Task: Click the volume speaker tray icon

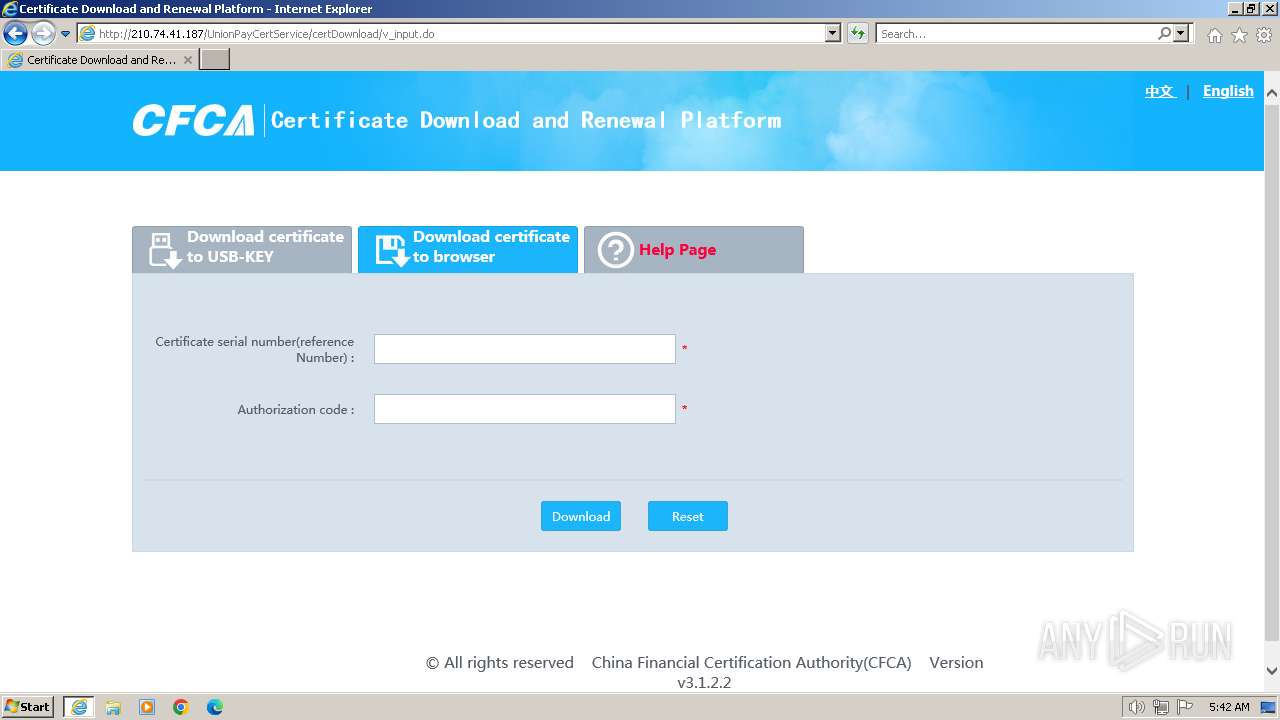Action: 1137,707
